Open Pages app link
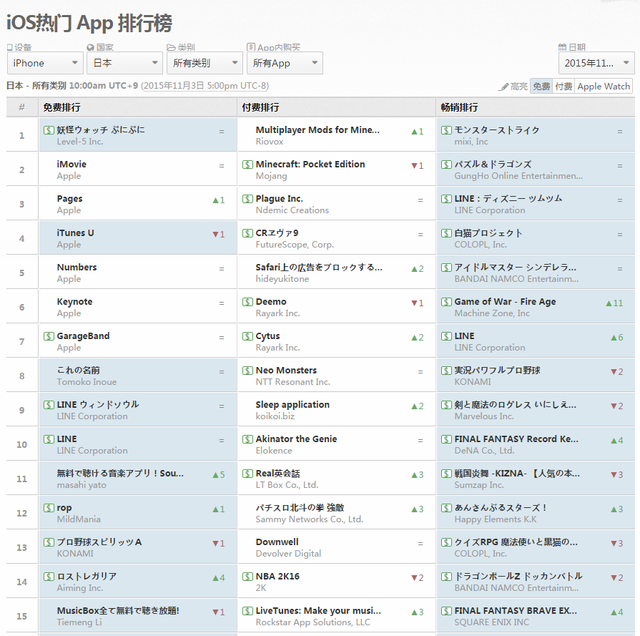The image size is (640, 636). (70, 198)
